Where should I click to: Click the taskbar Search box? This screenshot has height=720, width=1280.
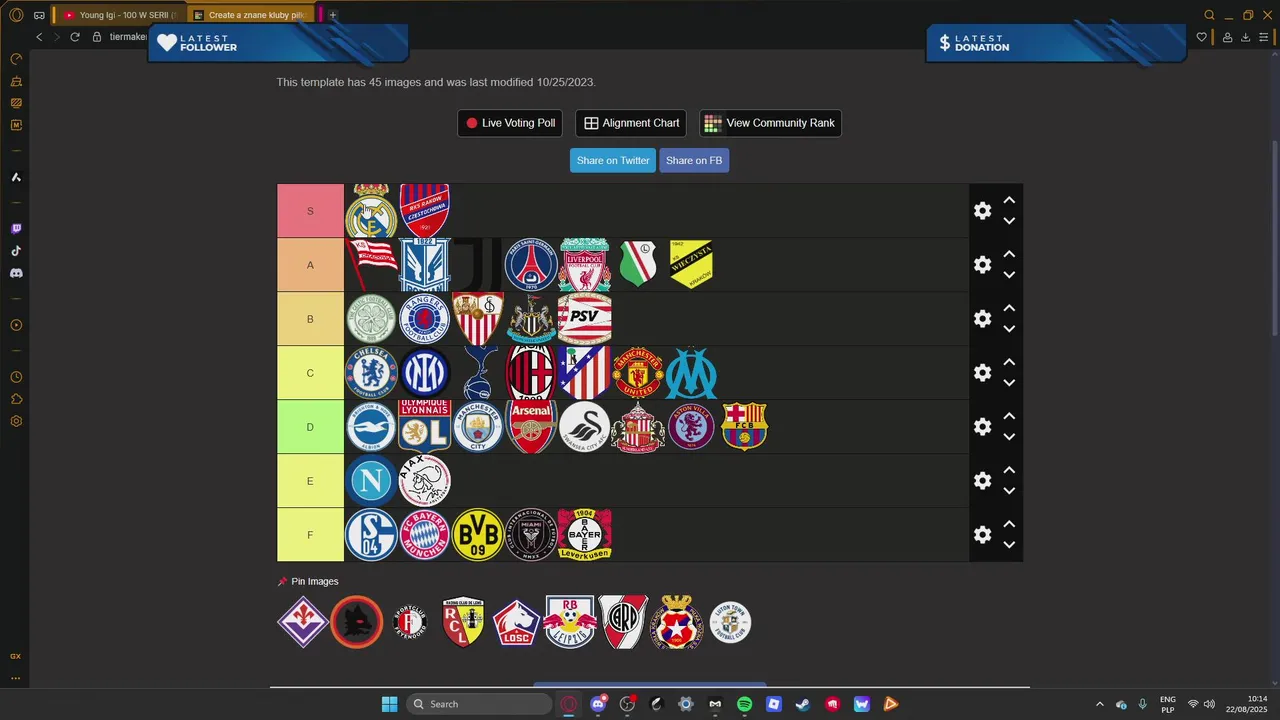pyautogui.click(x=480, y=704)
